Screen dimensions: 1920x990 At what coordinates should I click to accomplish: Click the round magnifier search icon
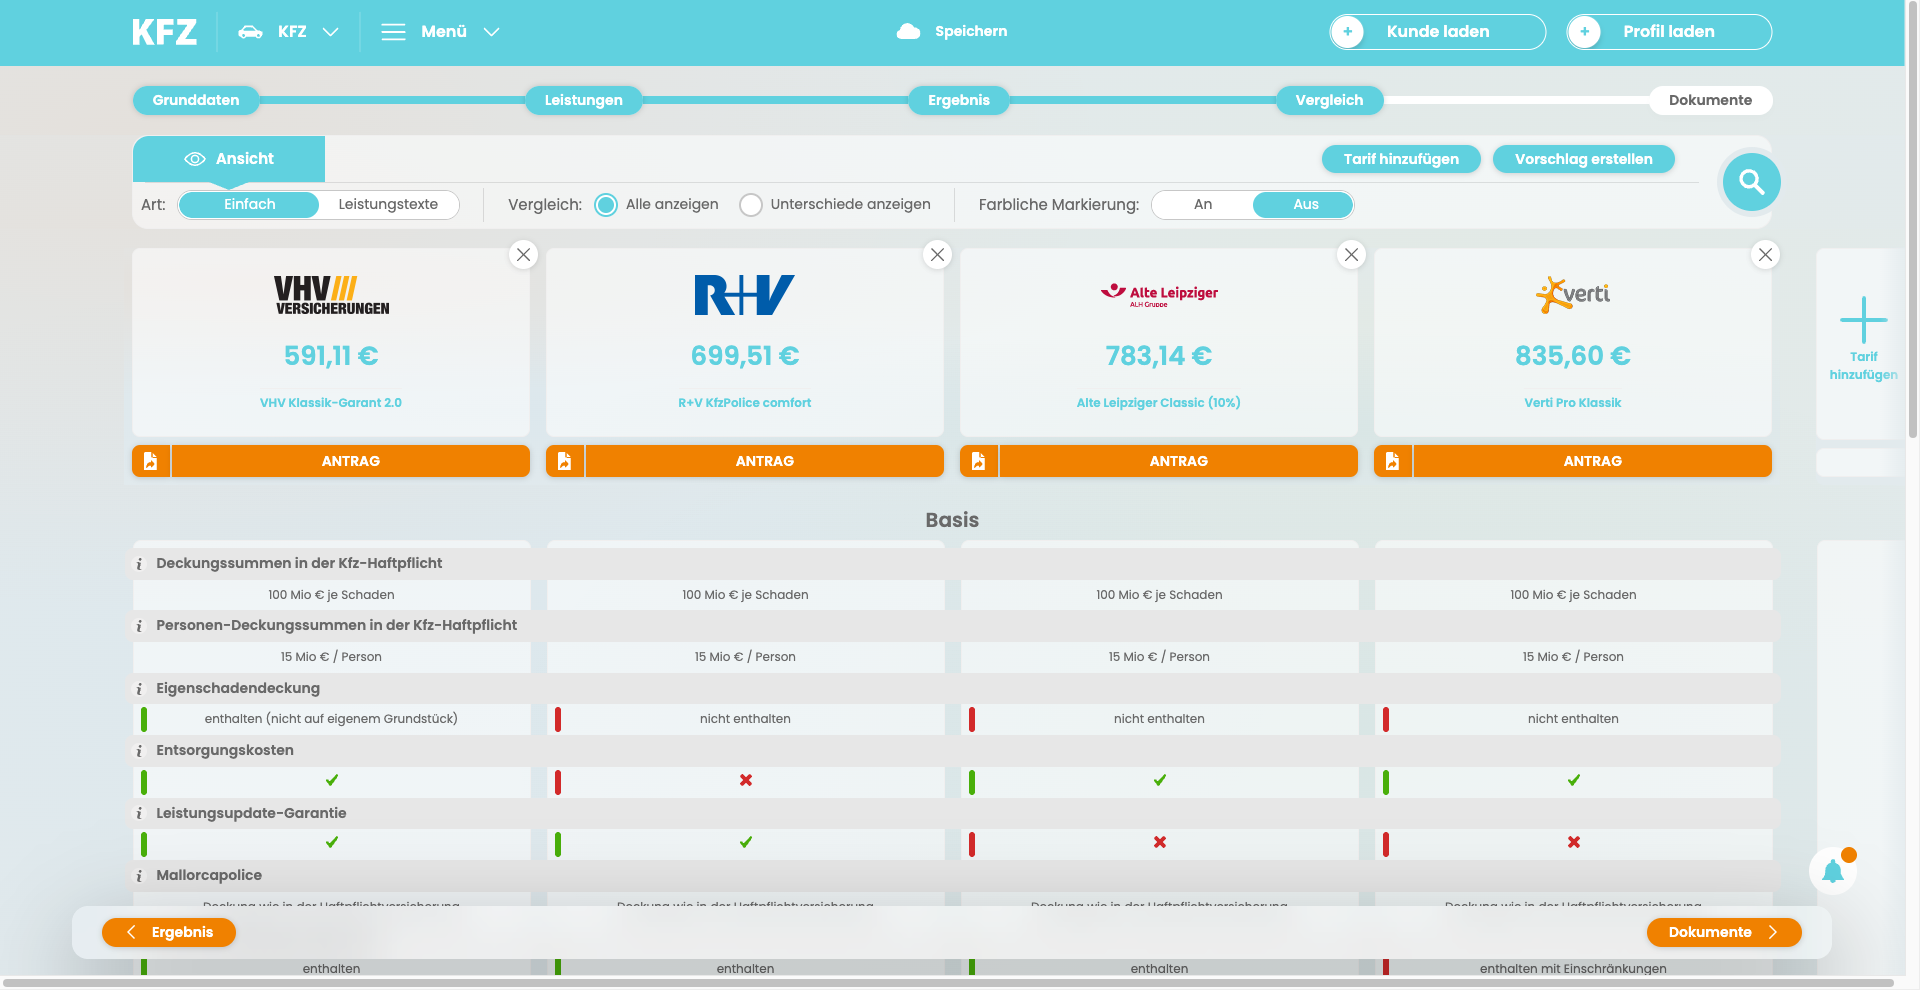1751,182
